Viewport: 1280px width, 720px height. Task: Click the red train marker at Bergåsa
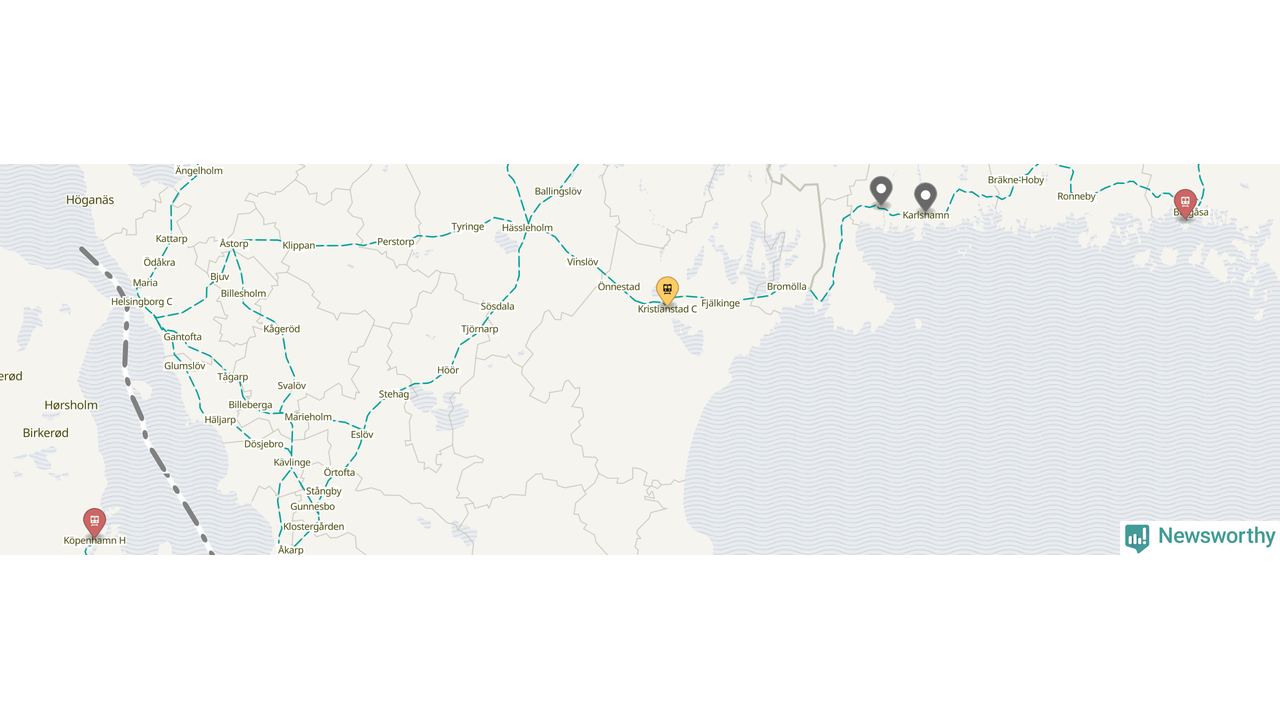coord(1185,204)
